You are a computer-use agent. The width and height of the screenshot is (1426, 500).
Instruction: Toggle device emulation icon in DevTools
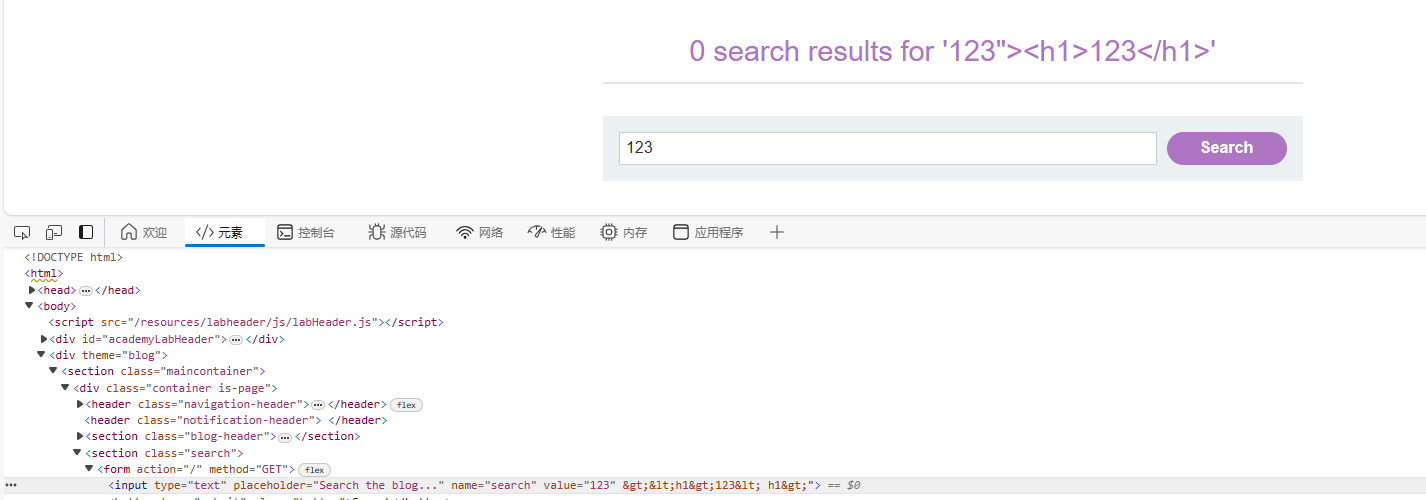pos(54,232)
